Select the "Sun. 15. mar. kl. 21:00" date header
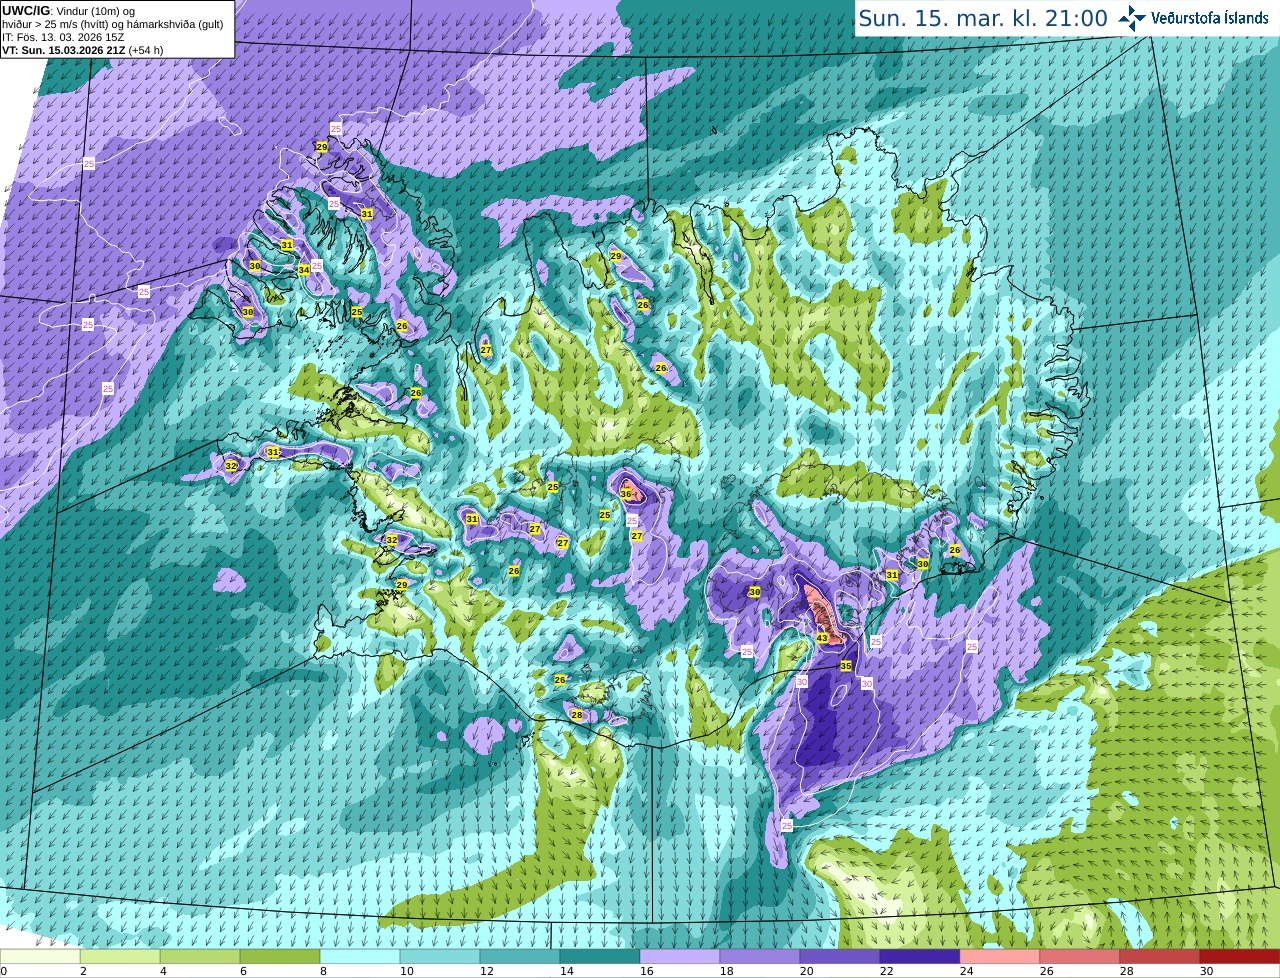This screenshot has width=1280, height=978. click(983, 18)
